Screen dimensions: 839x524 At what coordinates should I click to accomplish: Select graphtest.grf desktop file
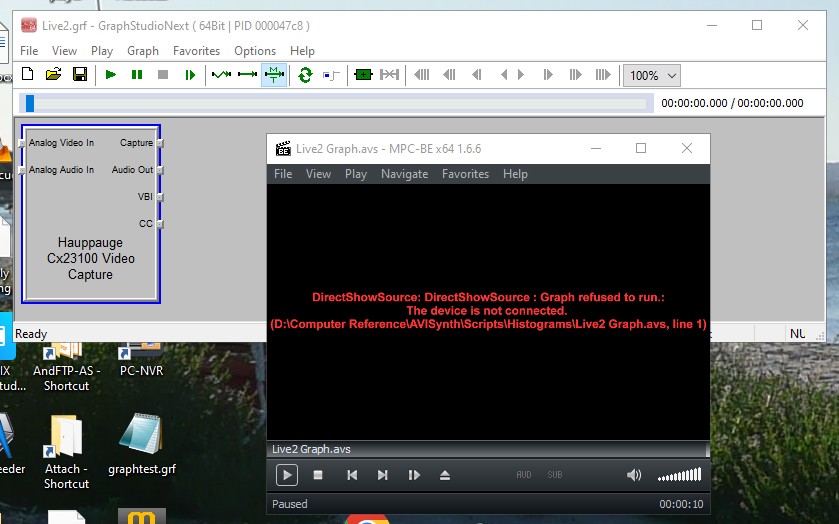142,444
